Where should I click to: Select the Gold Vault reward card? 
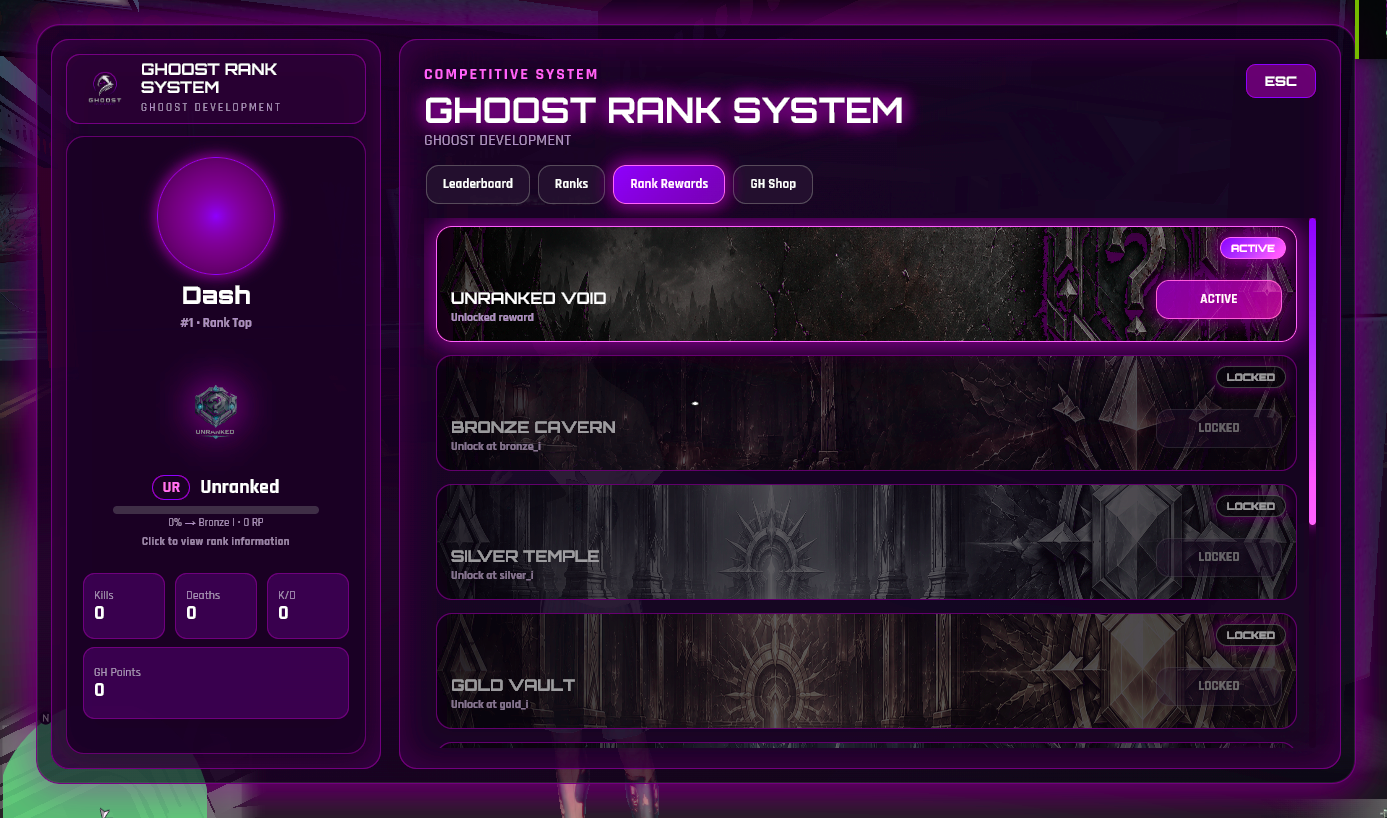866,671
